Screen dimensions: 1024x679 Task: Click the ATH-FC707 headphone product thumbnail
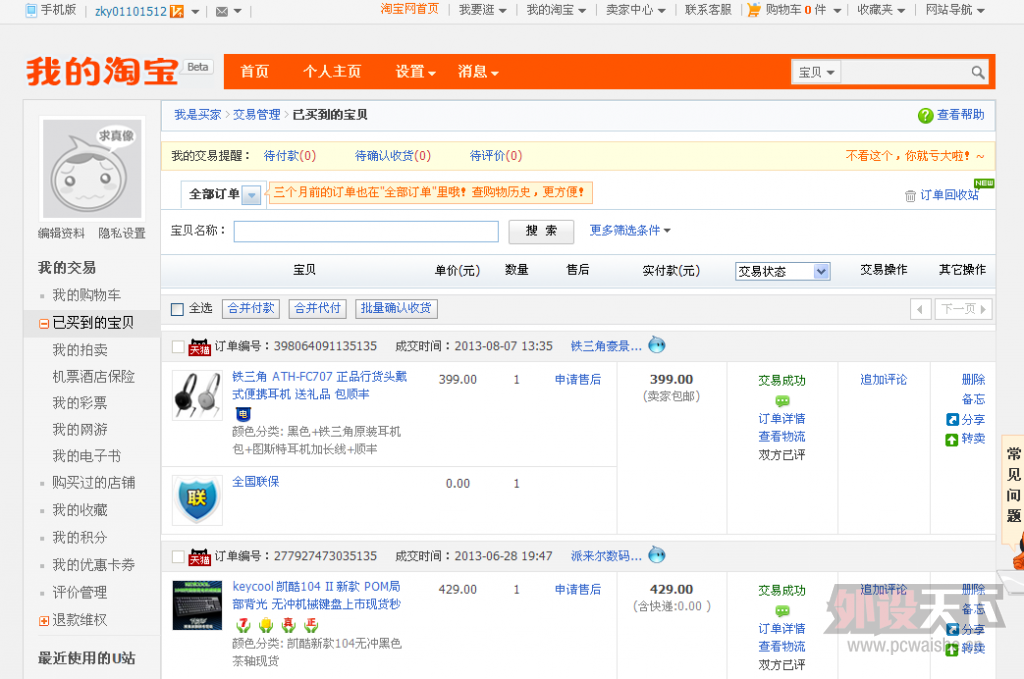coord(197,396)
